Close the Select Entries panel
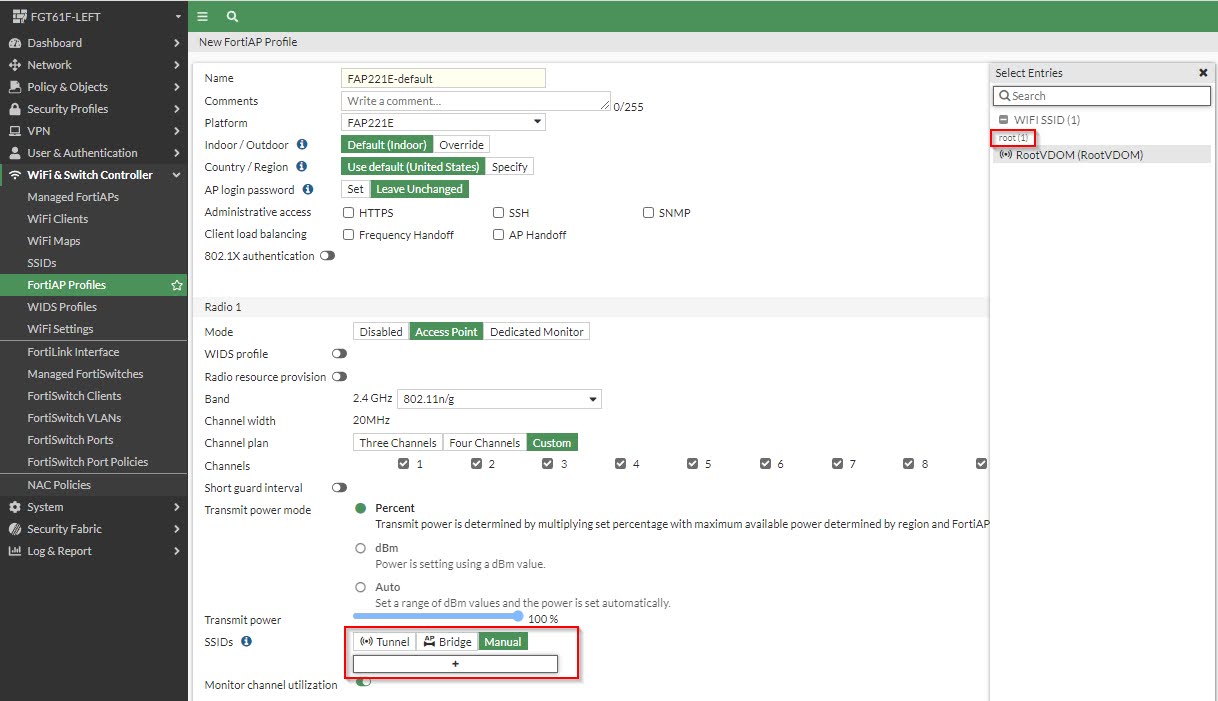Viewport: 1218px width, 701px height. [1203, 73]
